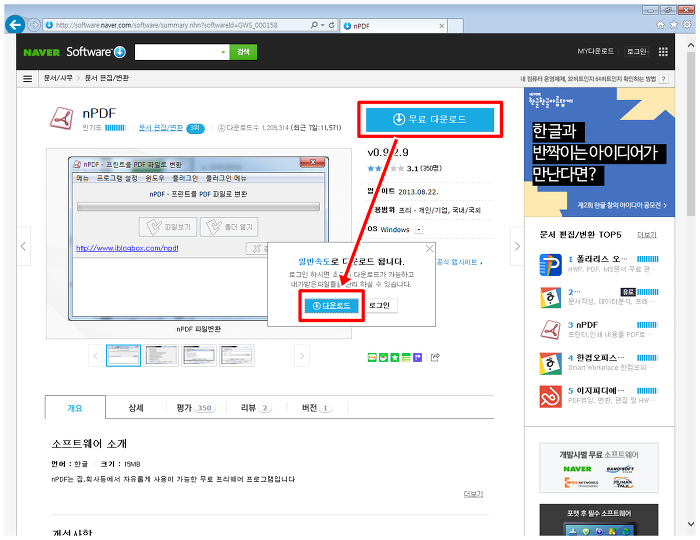Click the nPDF program icon beside title
Screen dimensions: 700x540
pos(62,119)
